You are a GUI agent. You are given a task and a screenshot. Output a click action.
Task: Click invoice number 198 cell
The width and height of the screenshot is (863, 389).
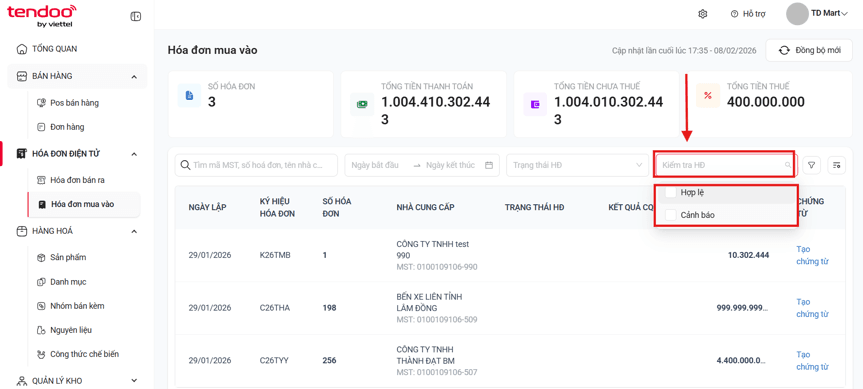coord(329,308)
